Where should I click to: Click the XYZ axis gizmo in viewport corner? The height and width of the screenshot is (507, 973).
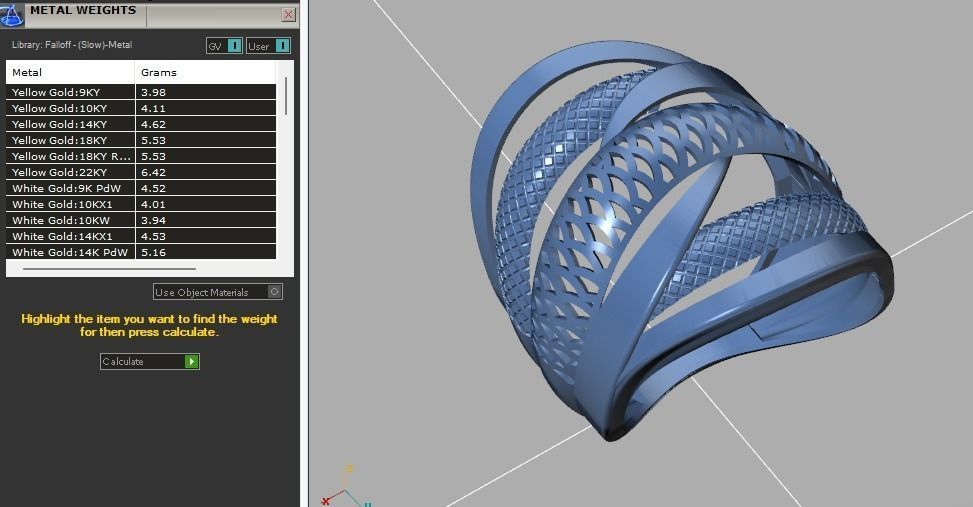tap(346, 488)
